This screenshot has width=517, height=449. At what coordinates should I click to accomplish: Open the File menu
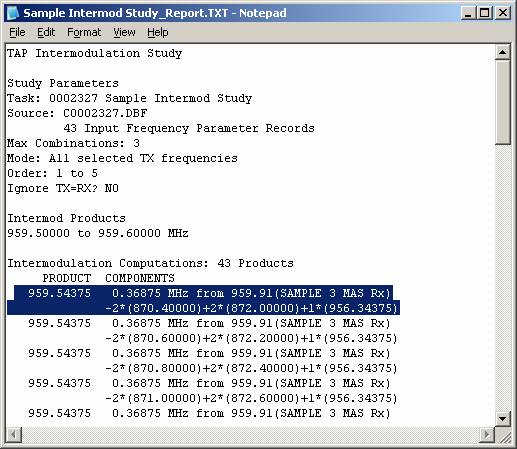point(17,32)
